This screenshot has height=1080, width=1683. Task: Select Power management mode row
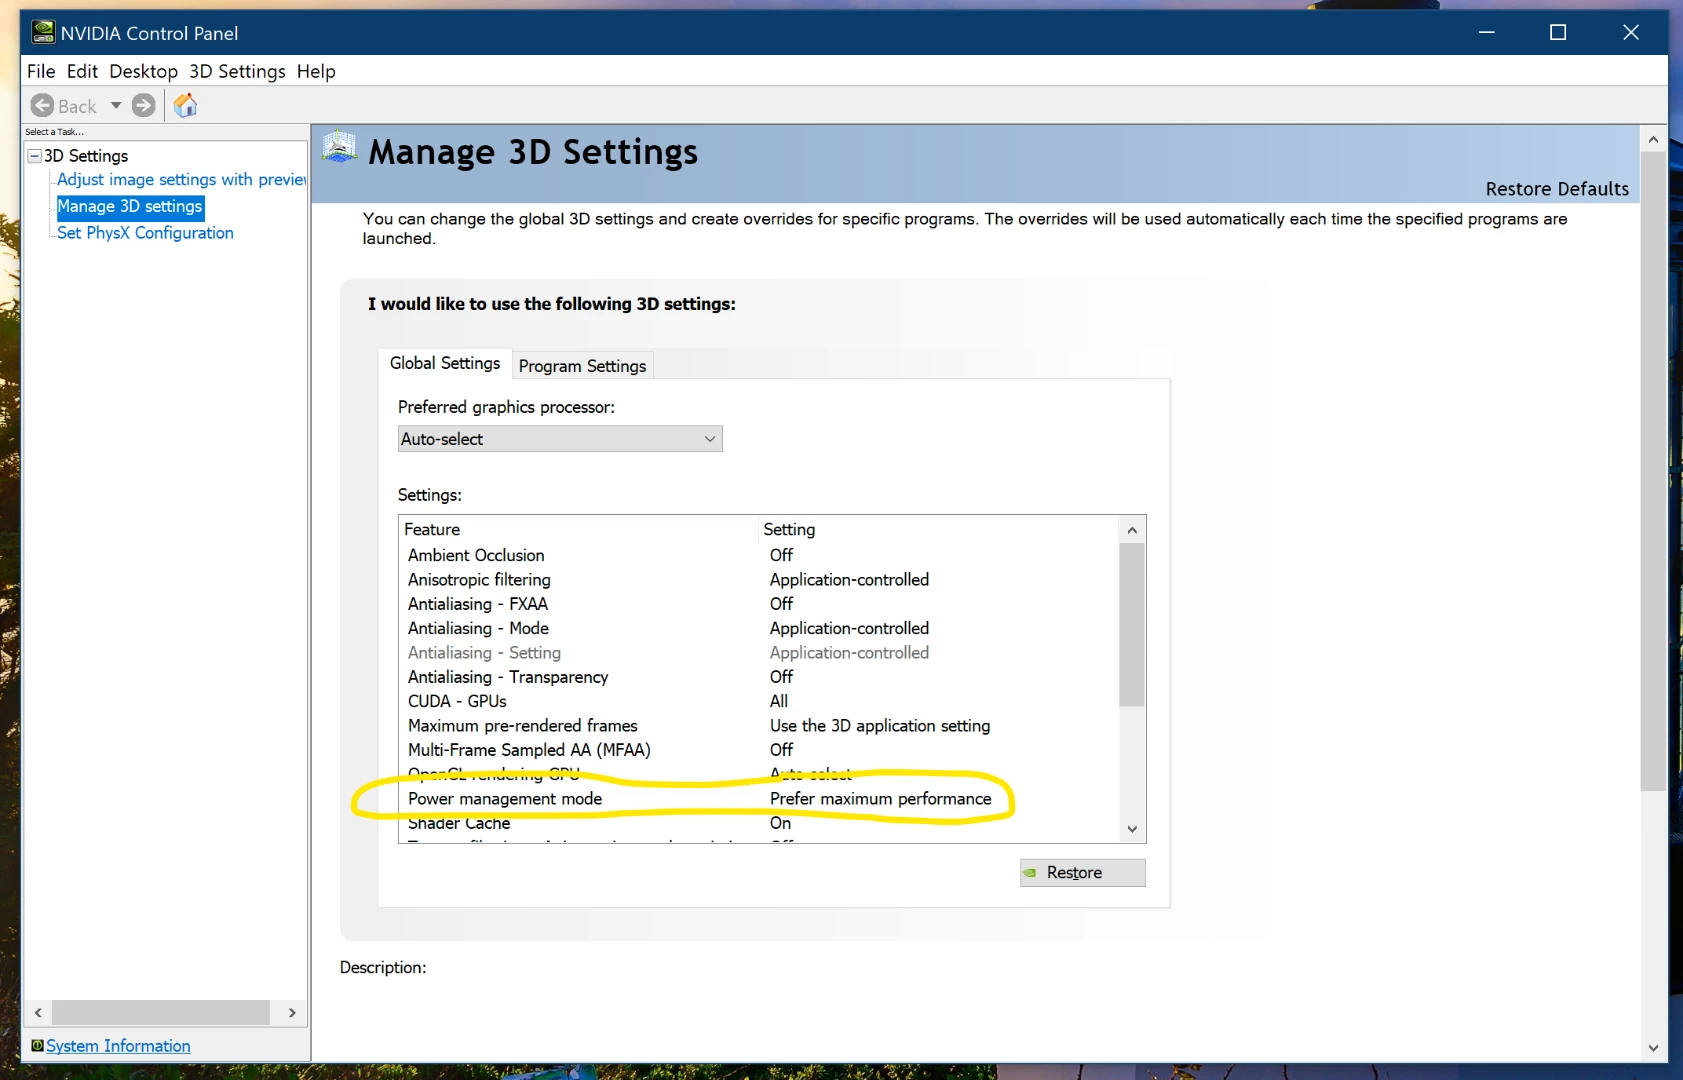click(758, 798)
